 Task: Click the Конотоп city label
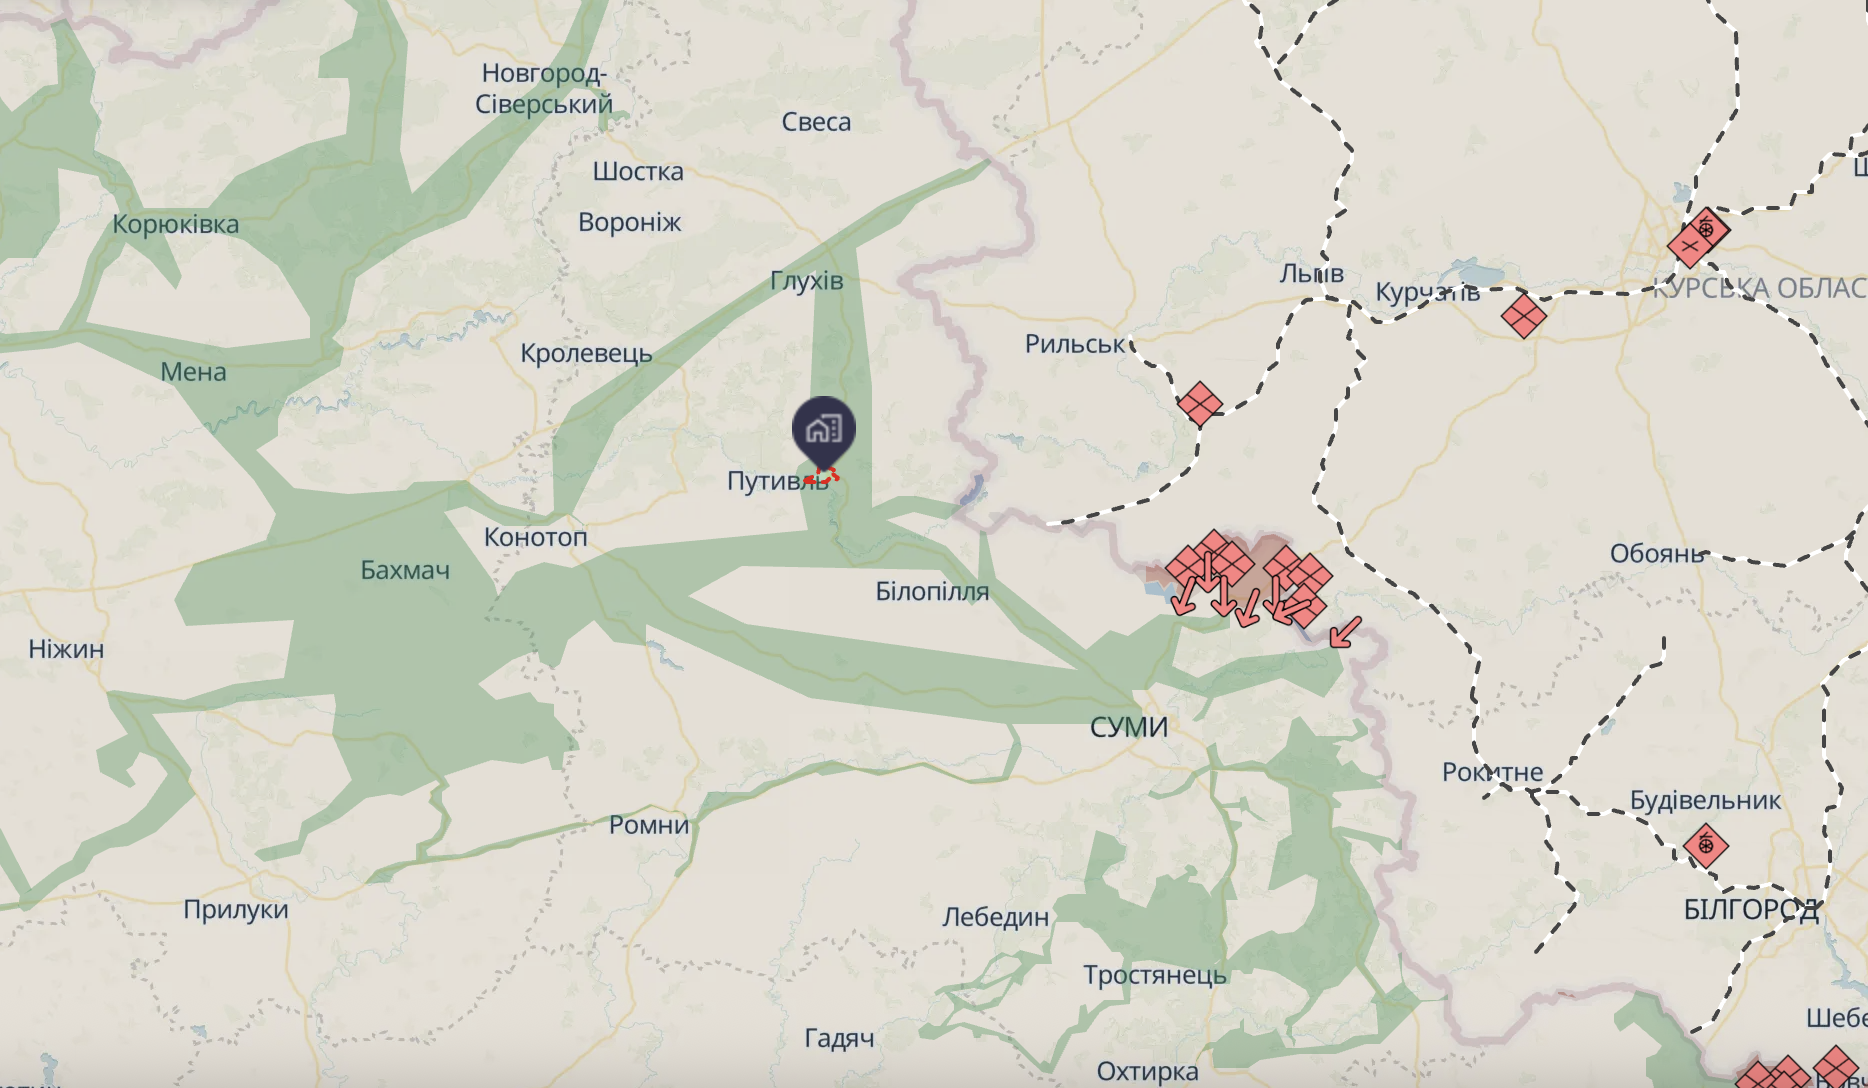point(536,537)
